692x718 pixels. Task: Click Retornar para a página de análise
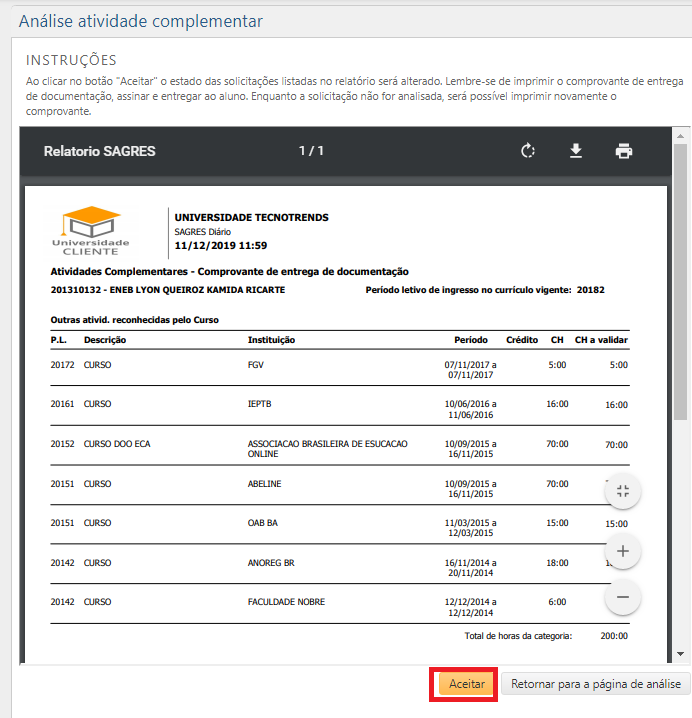(x=596, y=685)
